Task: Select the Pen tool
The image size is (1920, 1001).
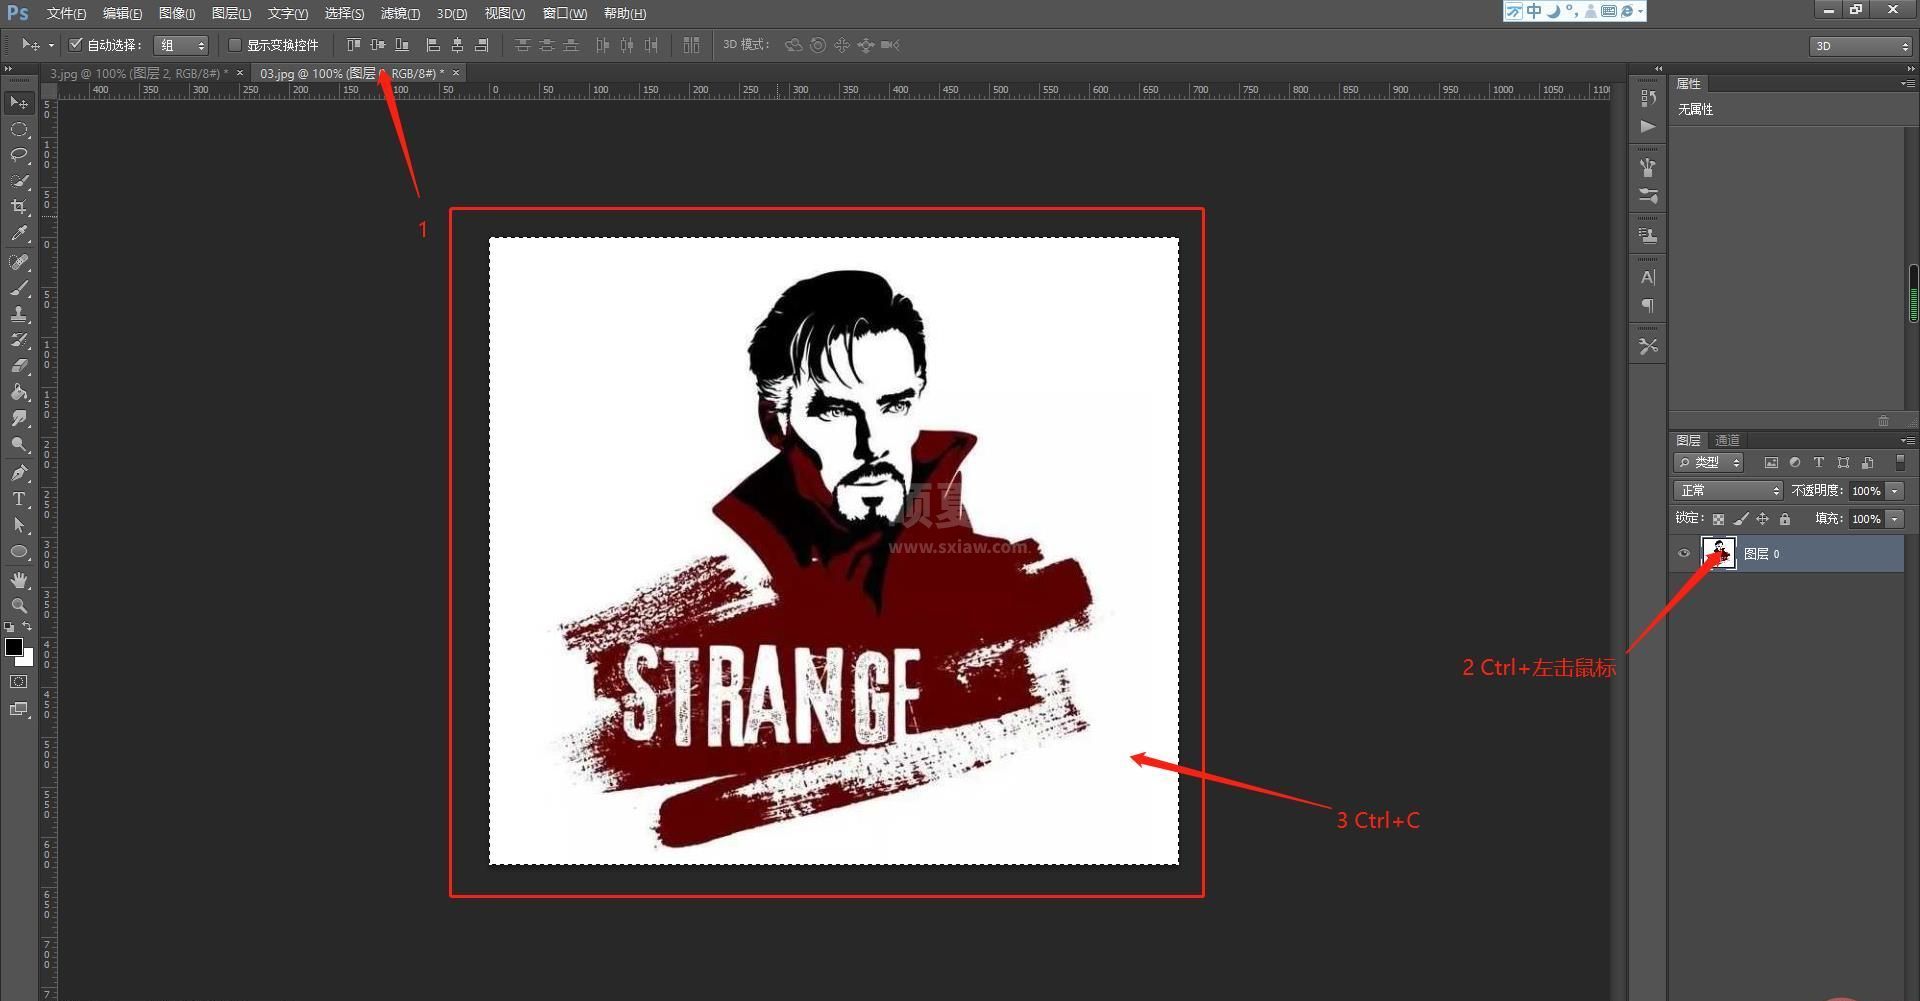Action: pos(19,473)
